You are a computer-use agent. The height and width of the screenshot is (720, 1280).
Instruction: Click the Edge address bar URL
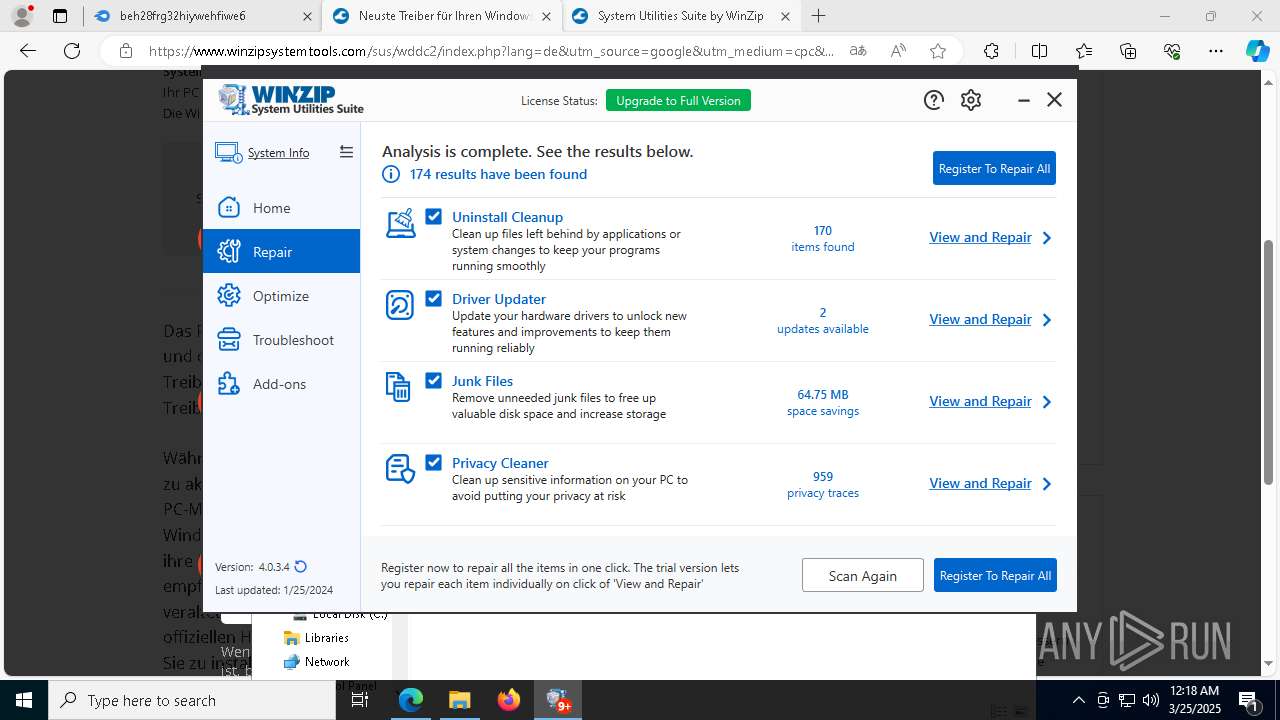pyautogui.click(x=491, y=51)
